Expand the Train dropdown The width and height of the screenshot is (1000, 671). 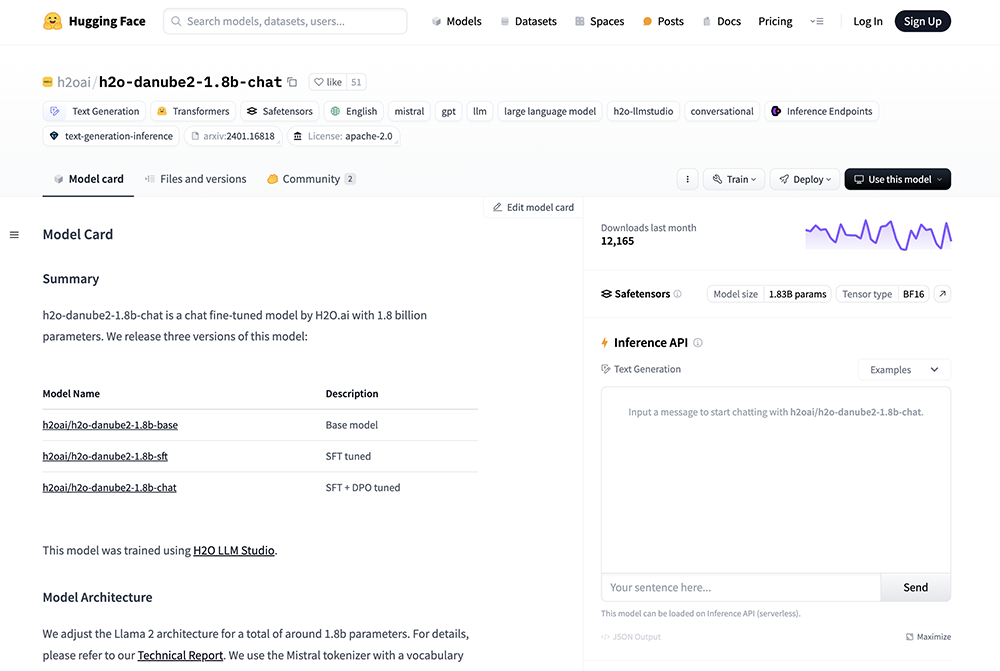pyautogui.click(x=735, y=179)
